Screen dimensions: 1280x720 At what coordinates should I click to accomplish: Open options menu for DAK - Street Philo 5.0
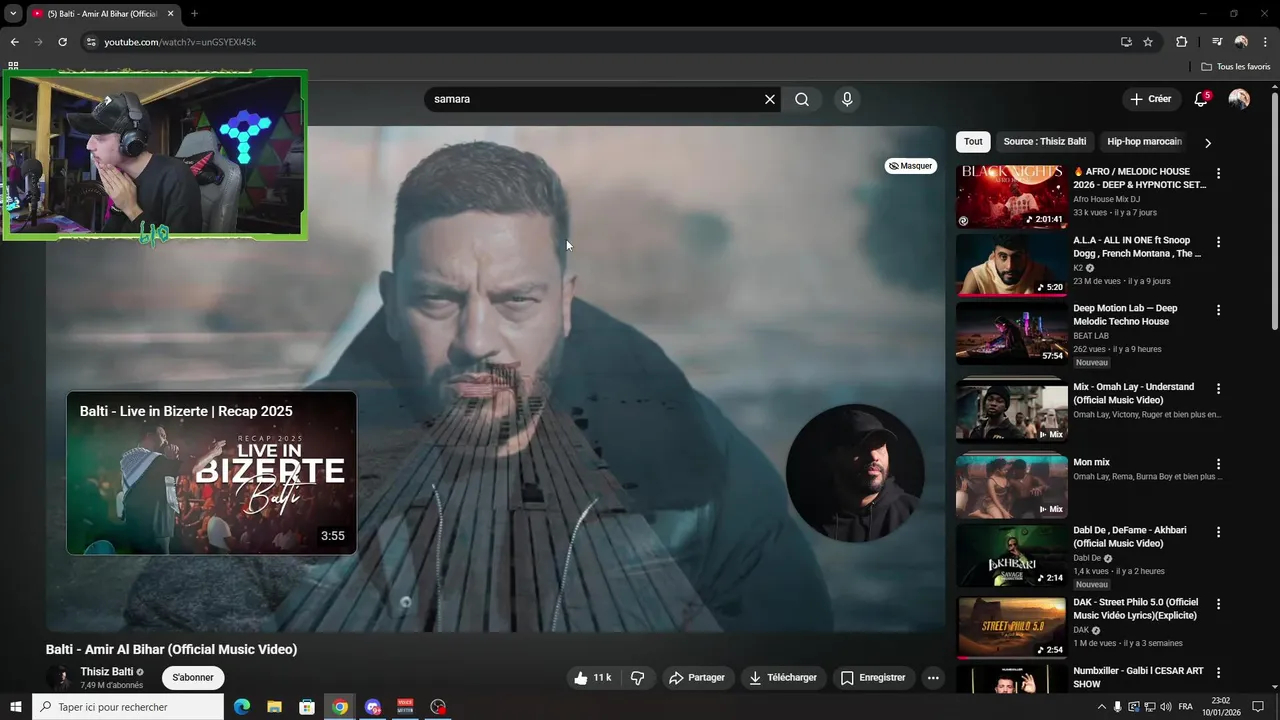(1218, 603)
